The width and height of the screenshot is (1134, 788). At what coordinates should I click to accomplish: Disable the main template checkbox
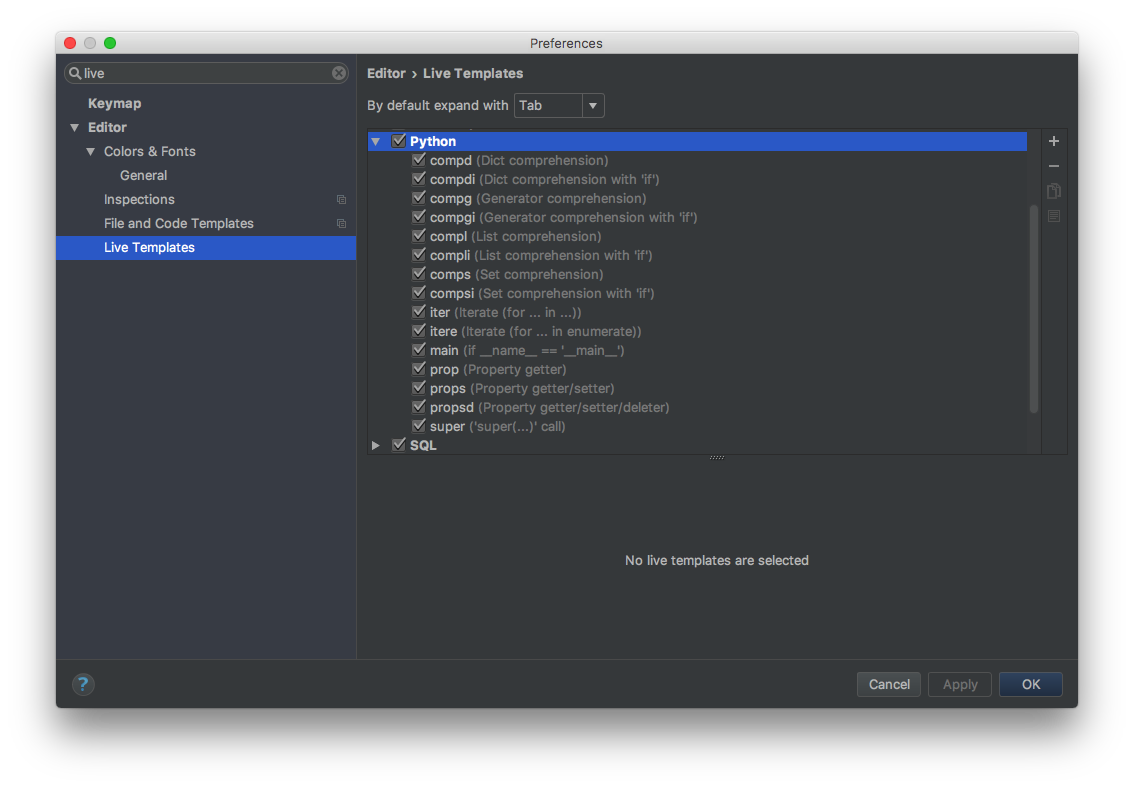pyautogui.click(x=419, y=351)
